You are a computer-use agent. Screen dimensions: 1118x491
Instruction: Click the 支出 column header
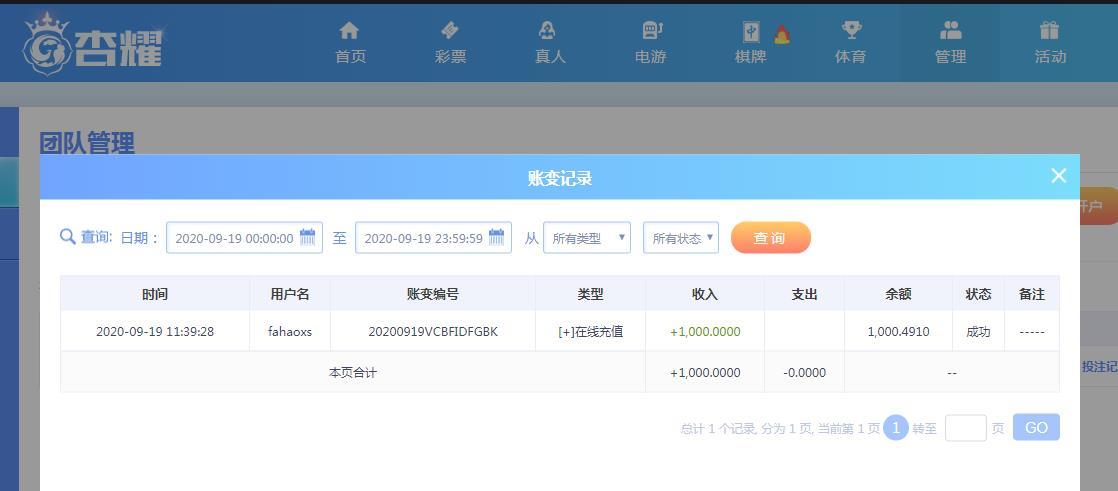coord(804,294)
